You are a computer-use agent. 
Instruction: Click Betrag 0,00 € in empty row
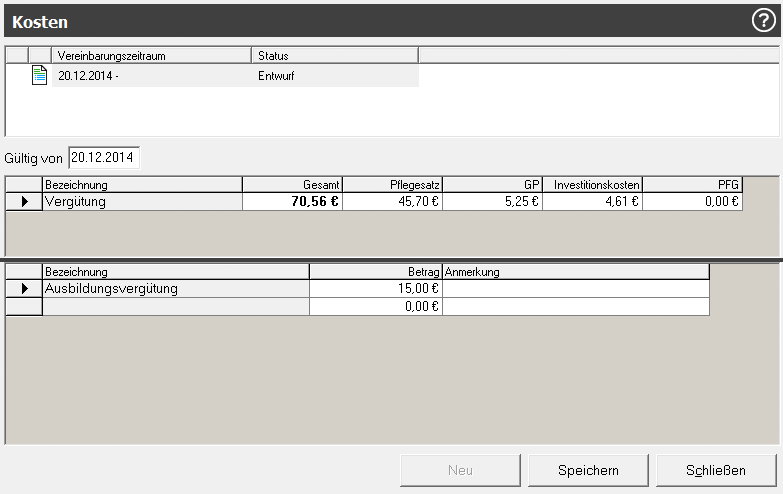(376, 307)
